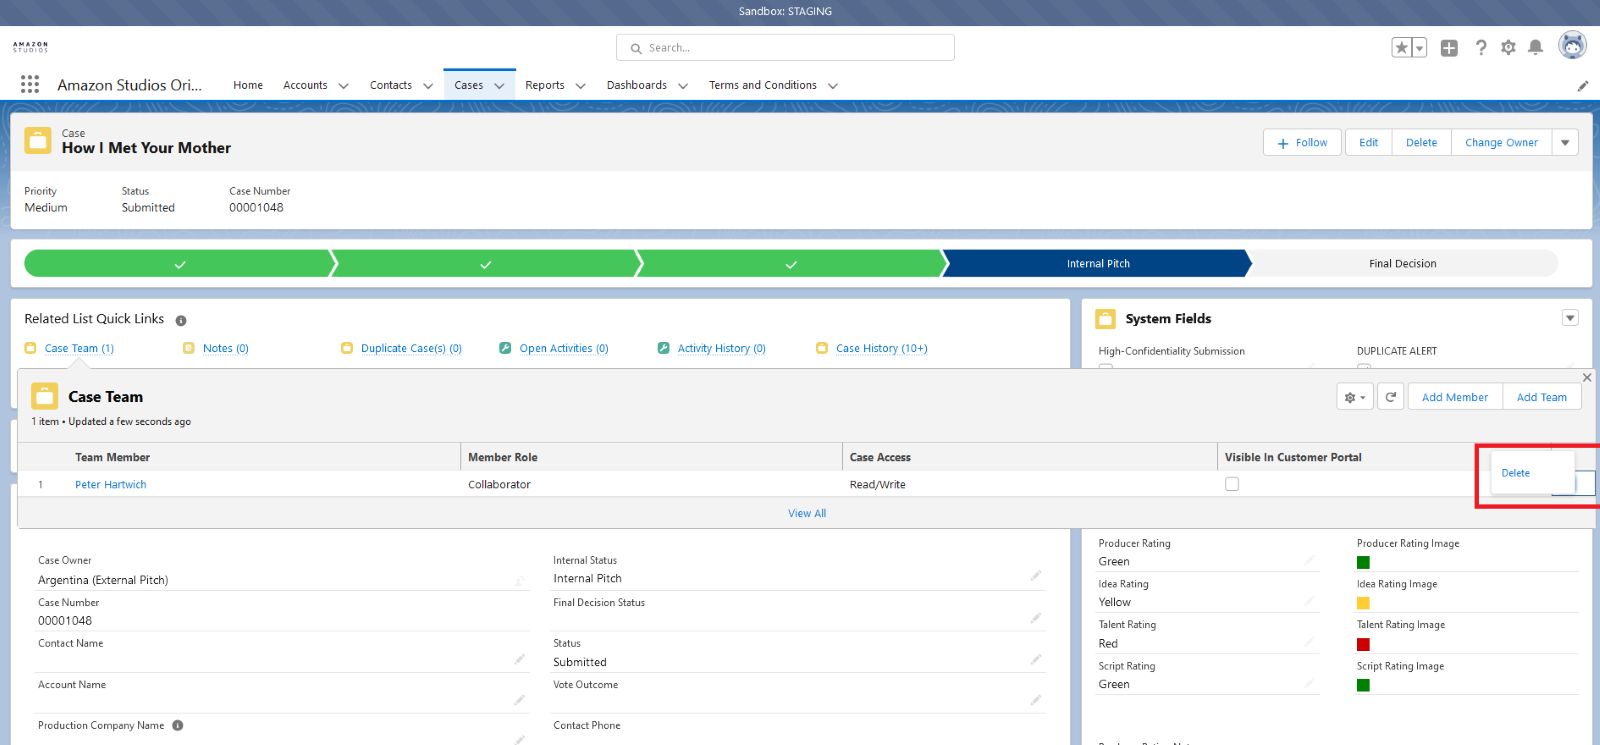Open the Favorites star icon

tap(1402, 48)
